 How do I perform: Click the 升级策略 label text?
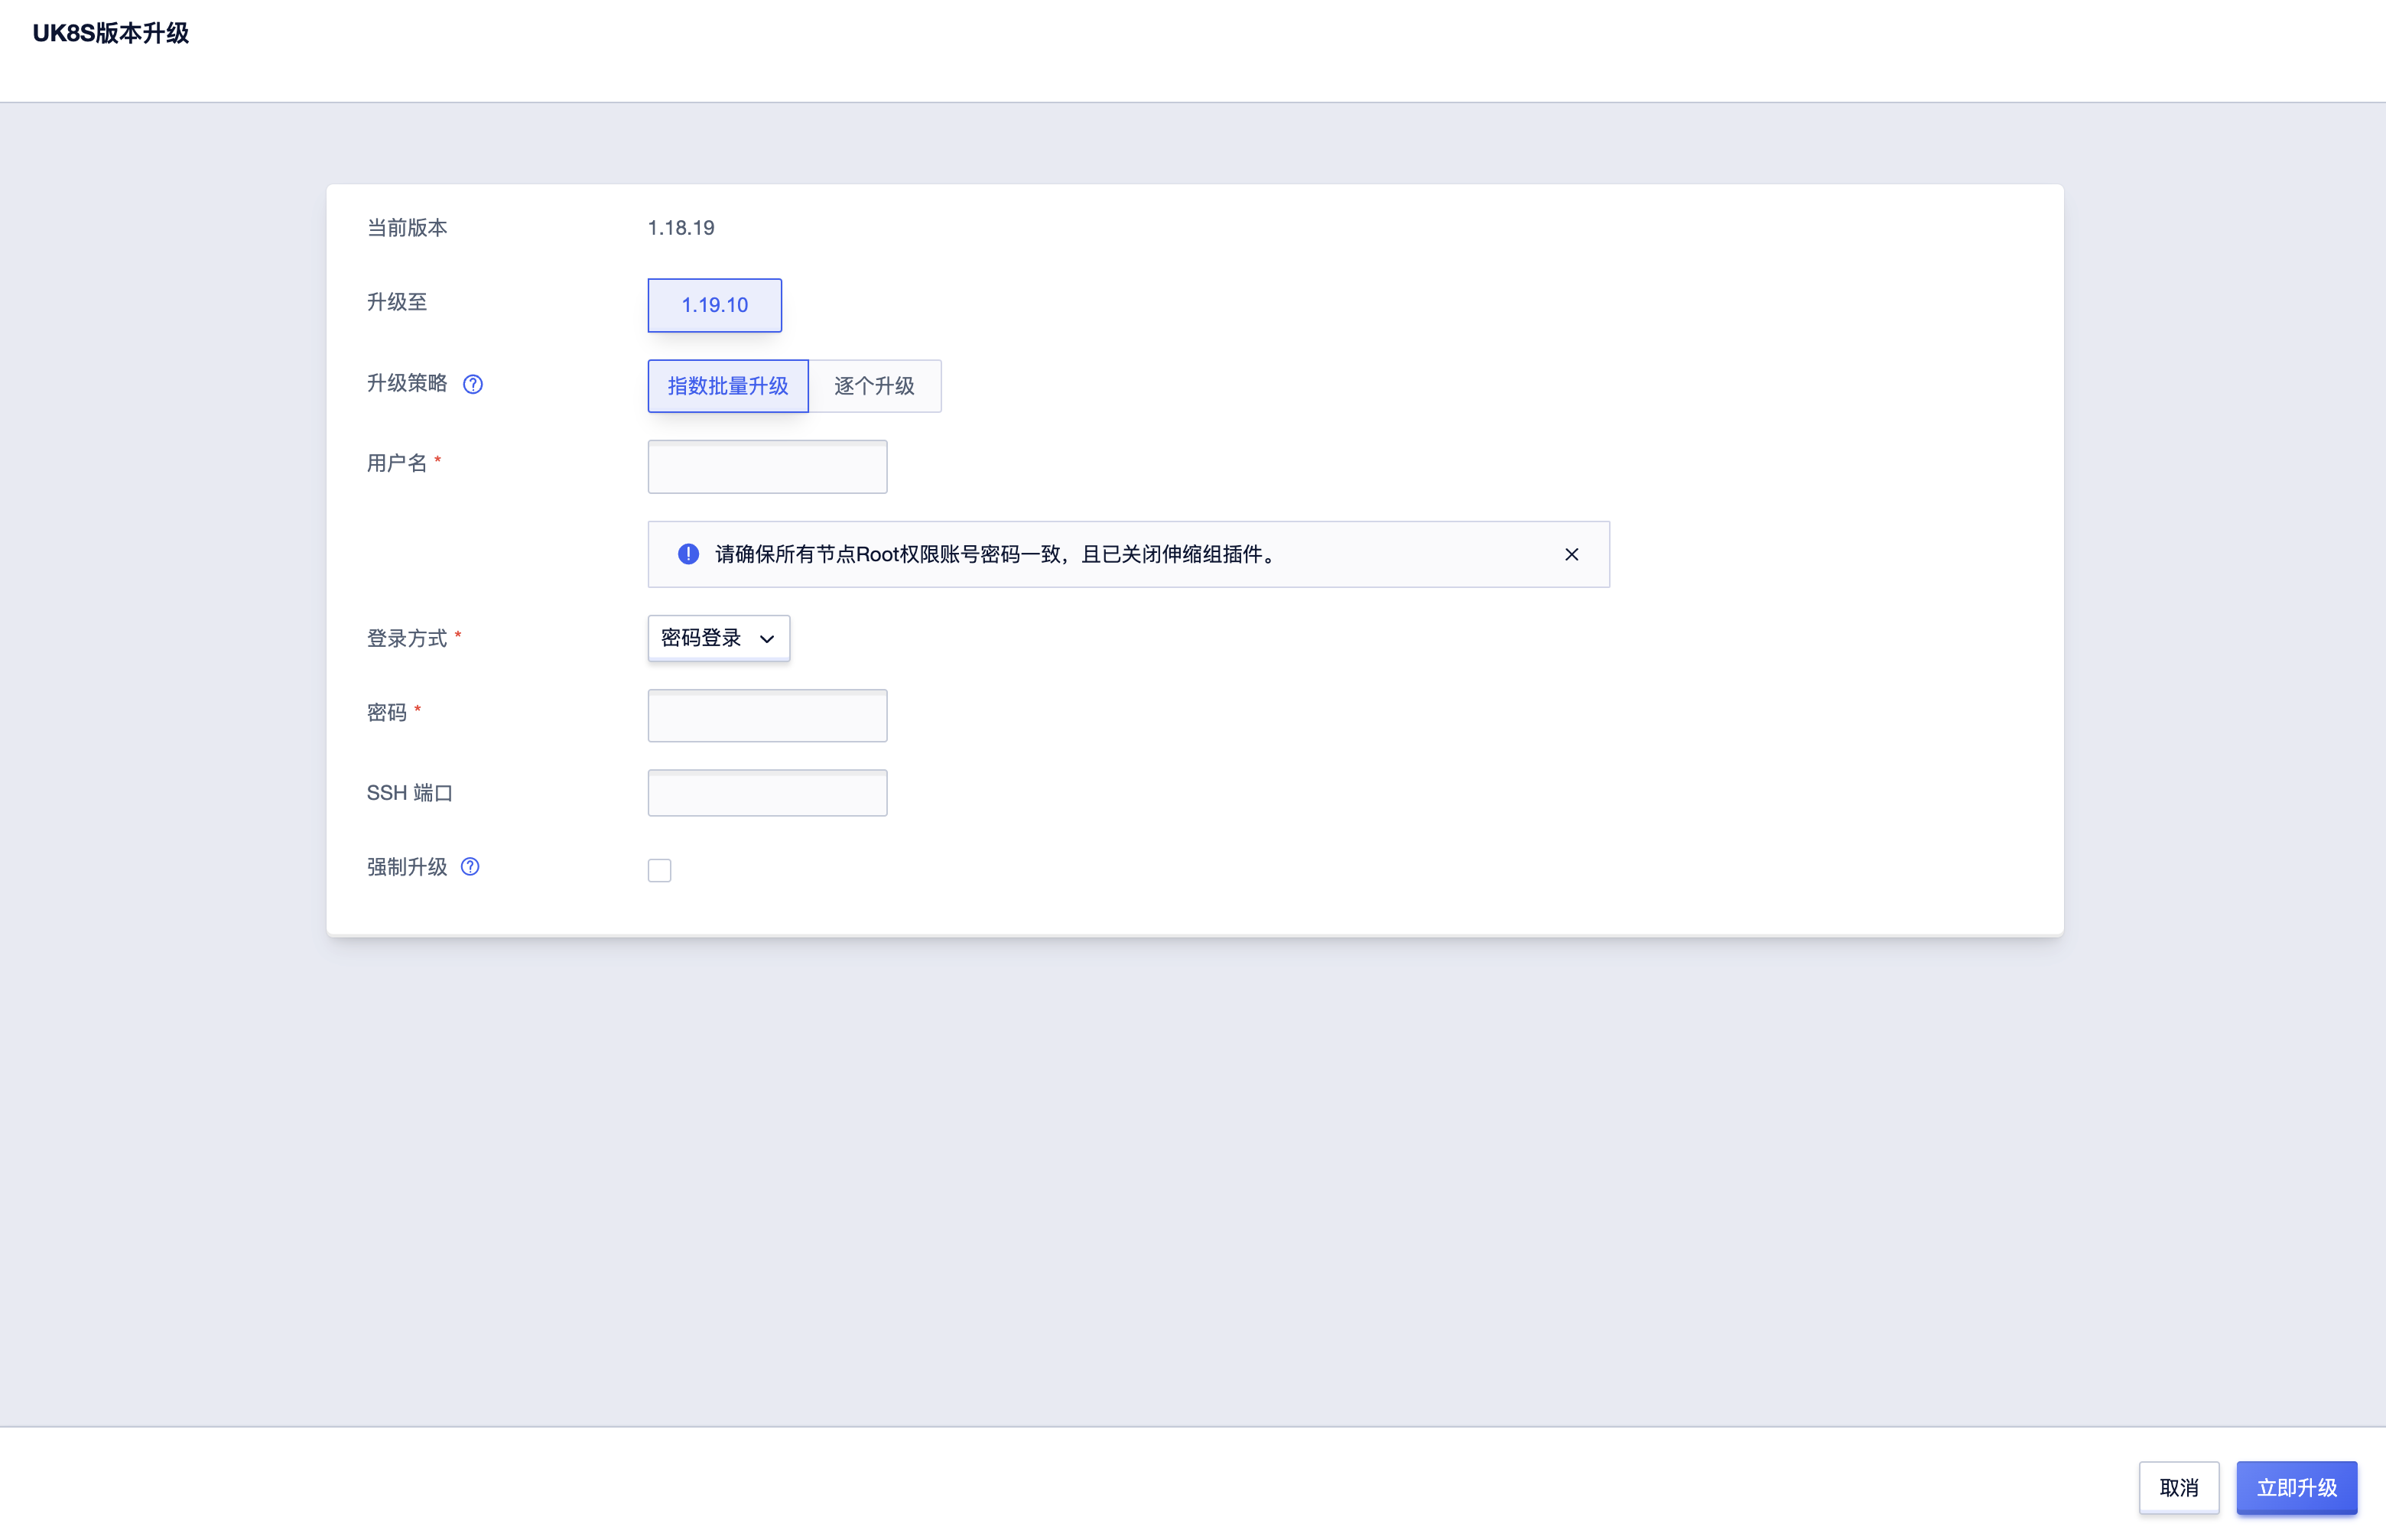click(x=407, y=383)
